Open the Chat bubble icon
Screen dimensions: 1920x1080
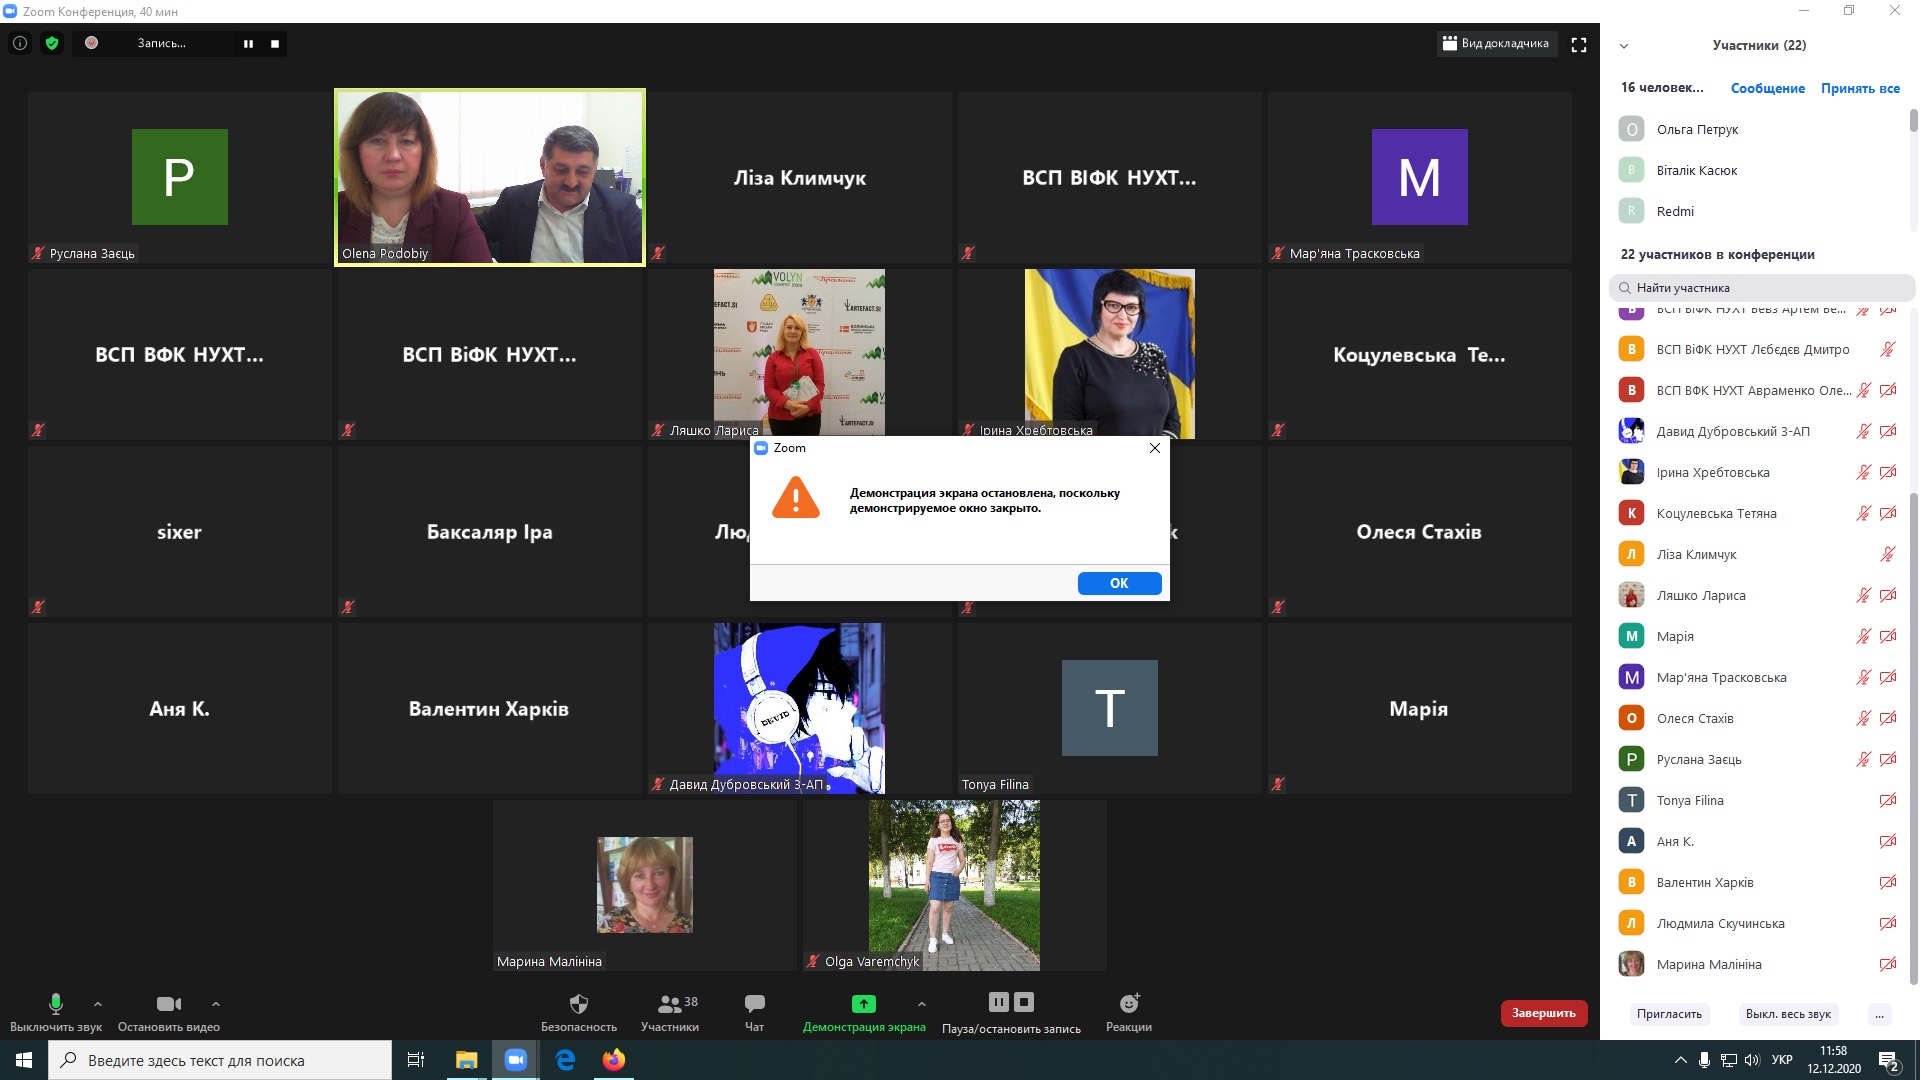click(x=754, y=1004)
